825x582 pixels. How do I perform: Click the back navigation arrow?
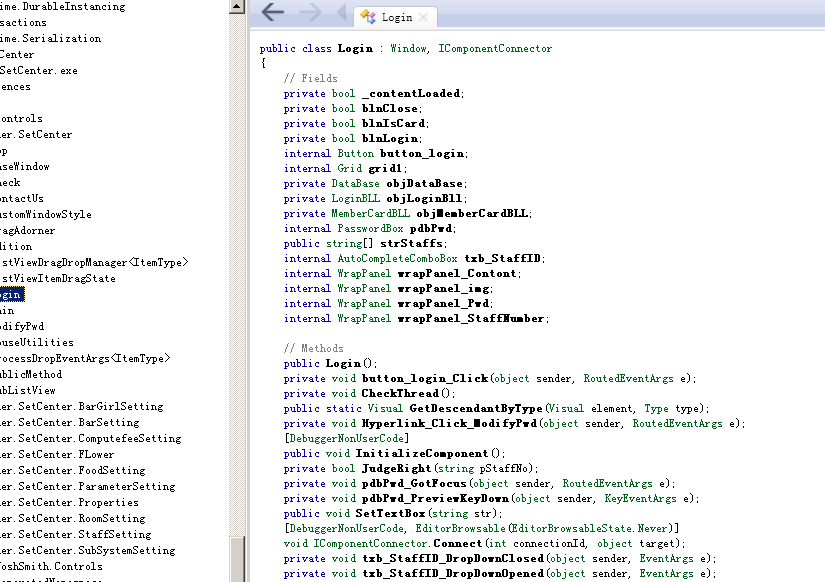tap(272, 13)
